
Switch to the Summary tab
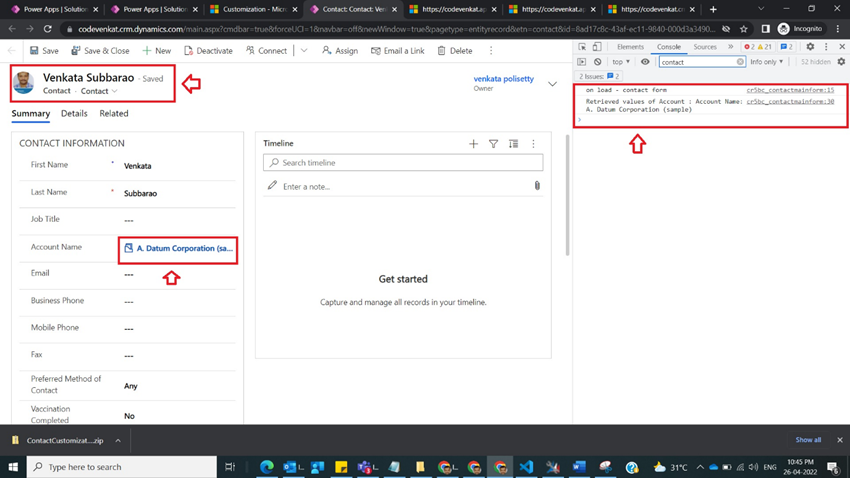[x=31, y=113]
